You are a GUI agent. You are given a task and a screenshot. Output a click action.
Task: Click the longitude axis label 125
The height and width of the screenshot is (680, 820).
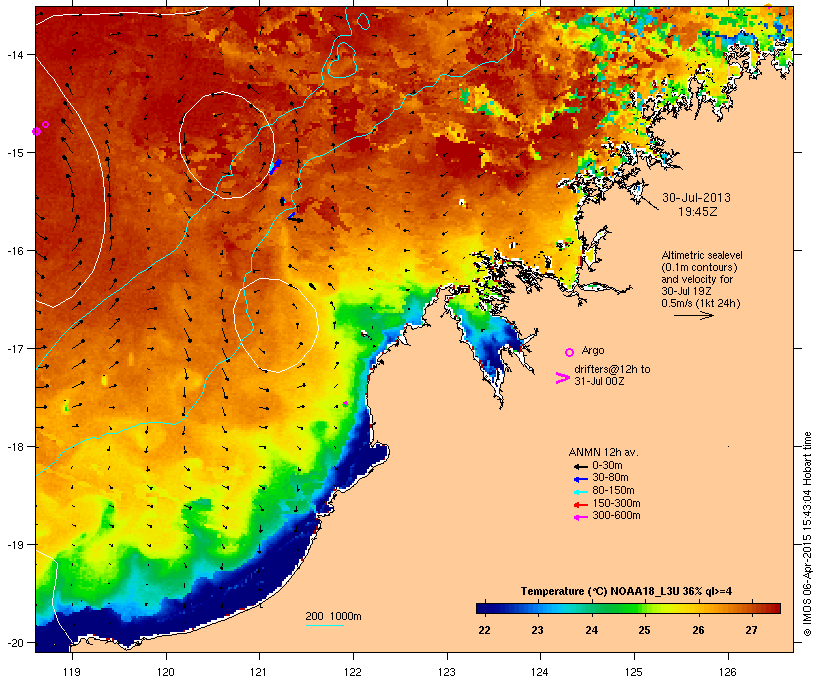click(x=634, y=672)
